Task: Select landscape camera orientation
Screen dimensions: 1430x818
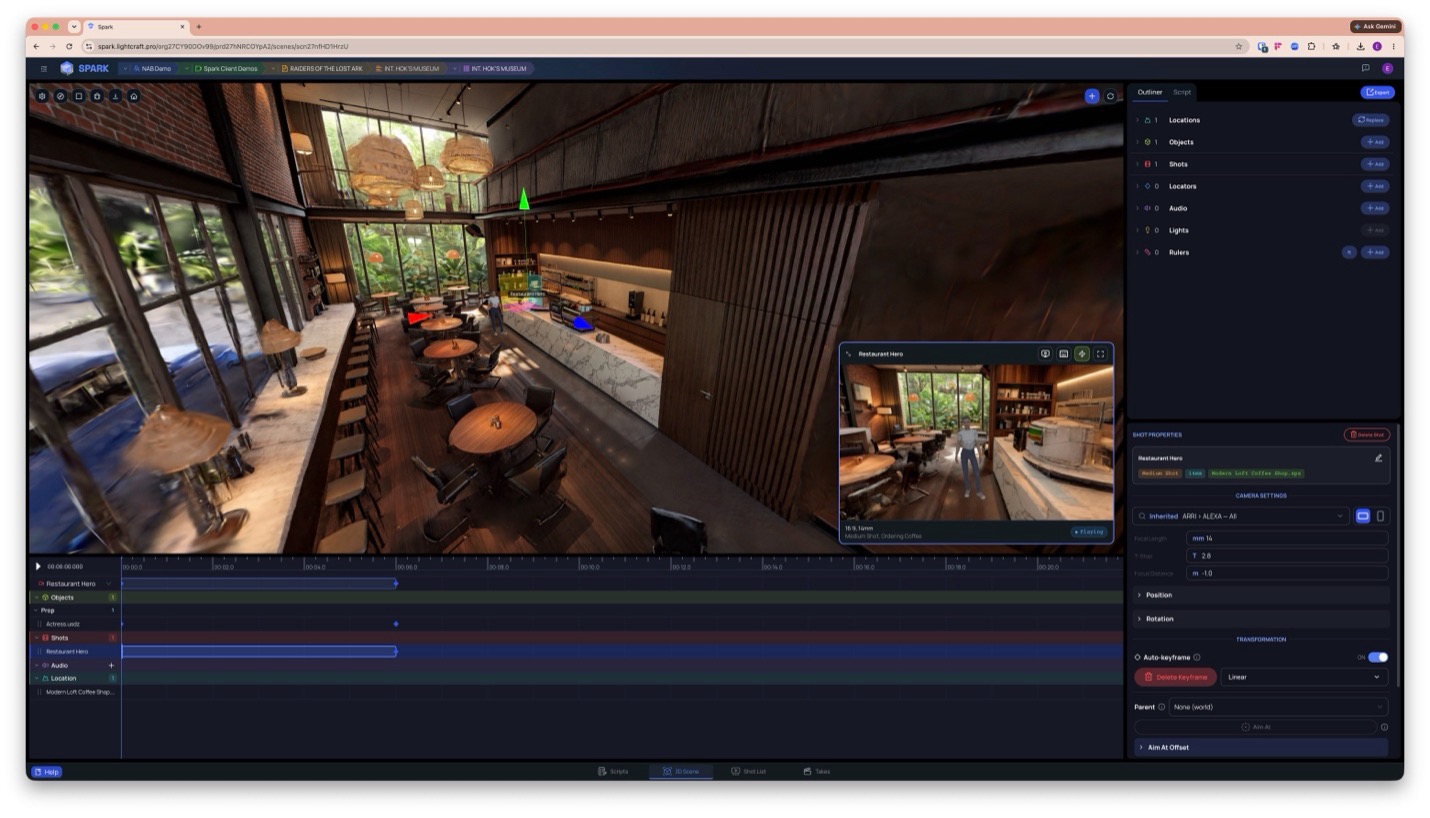Action: tap(1362, 516)
